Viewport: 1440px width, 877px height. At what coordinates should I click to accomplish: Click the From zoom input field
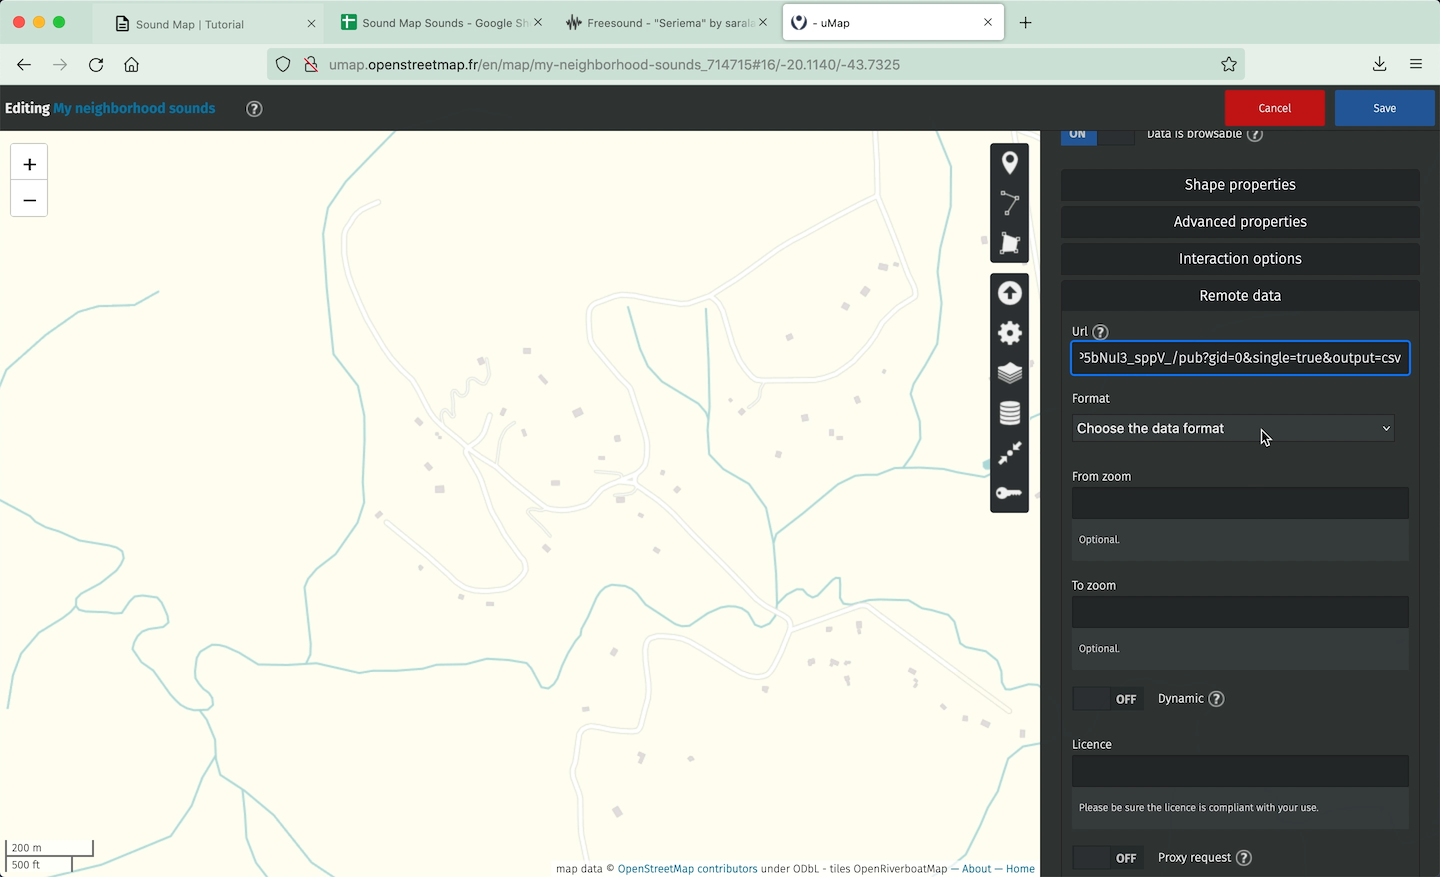coord(1239,503)
